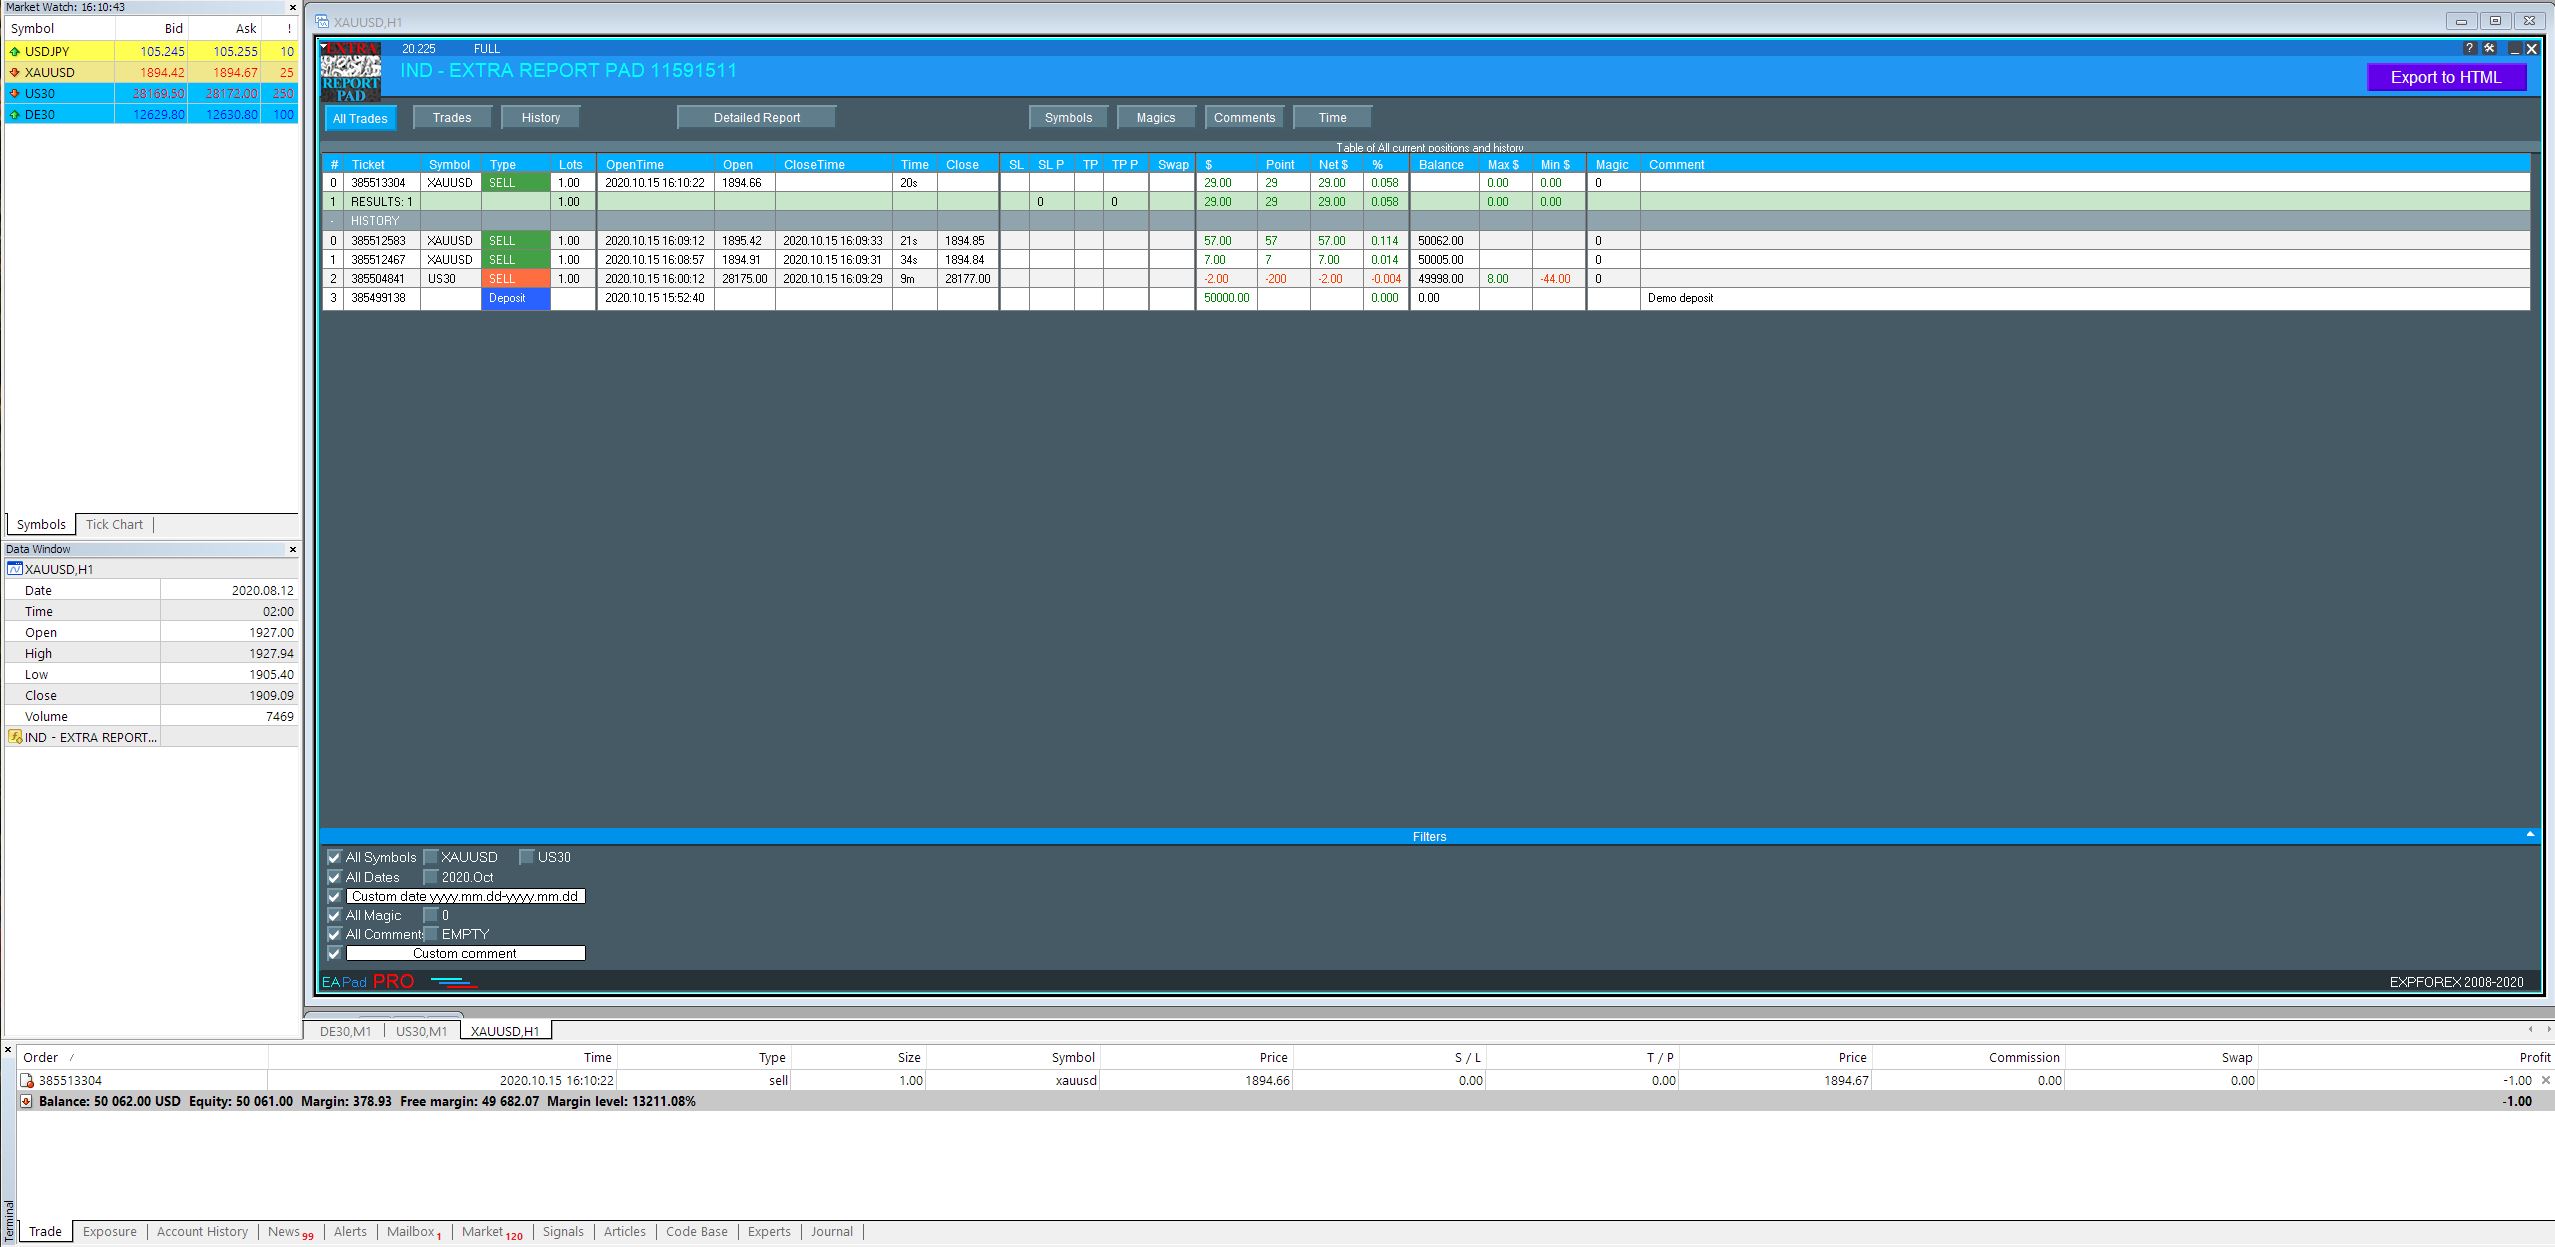Open Extra Report Pad help question icon
Screen dimensions: 2555x1247
[x=2470, y=48]
